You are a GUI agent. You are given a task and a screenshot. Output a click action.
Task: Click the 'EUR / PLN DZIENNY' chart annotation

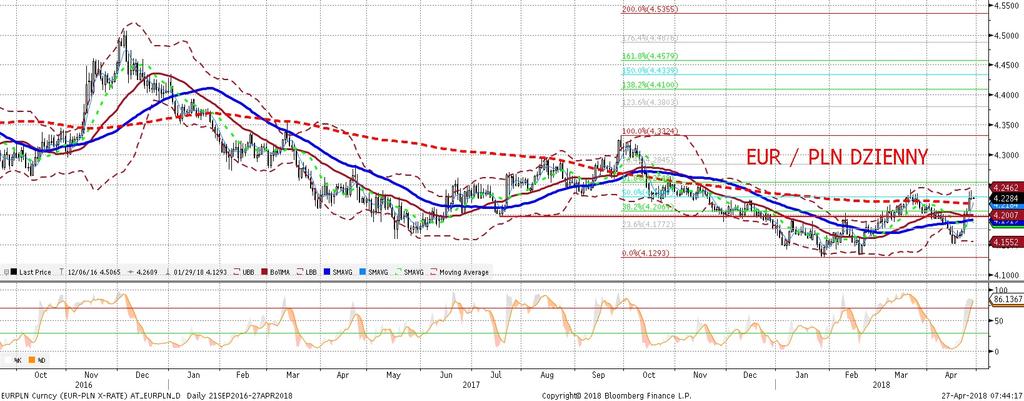point(837,157)
